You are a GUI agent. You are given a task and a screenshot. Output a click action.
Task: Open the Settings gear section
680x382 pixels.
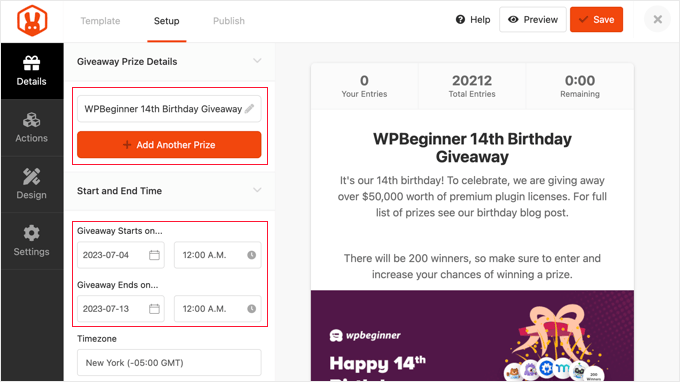tap(32, 241)
